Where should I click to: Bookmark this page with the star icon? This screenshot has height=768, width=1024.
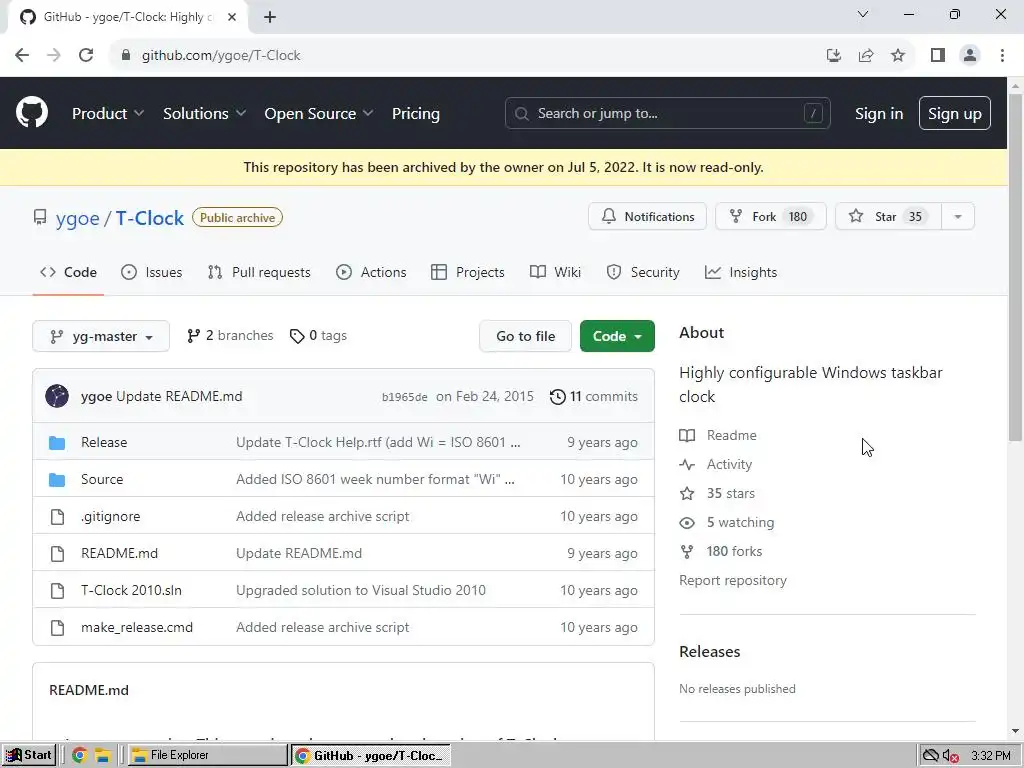point(898,56)
